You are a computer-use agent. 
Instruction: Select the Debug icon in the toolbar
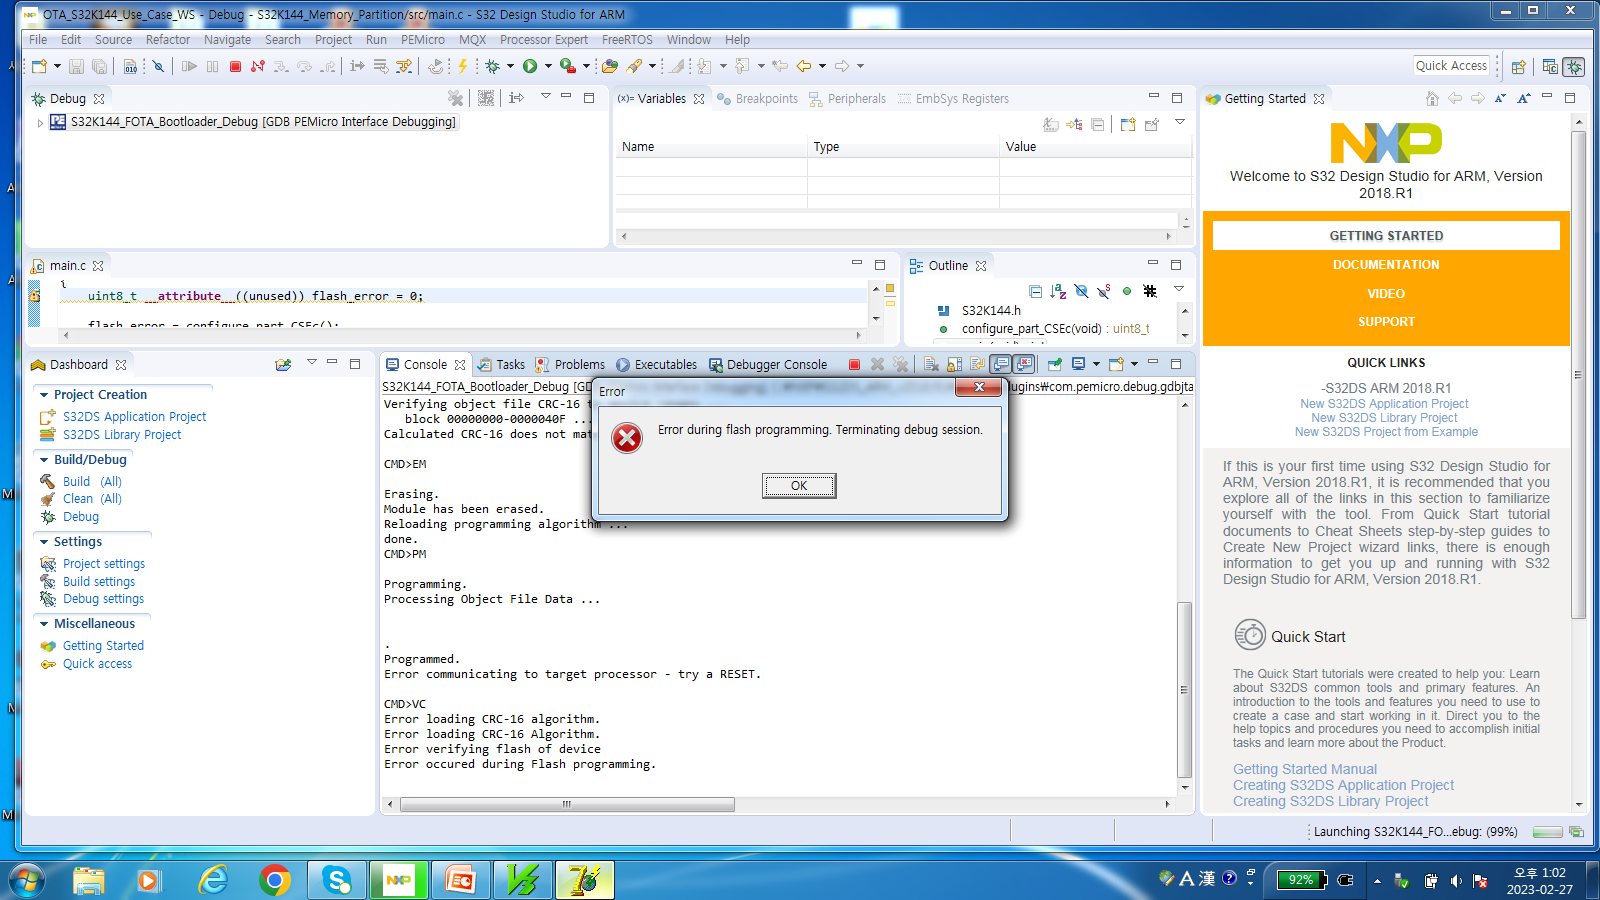point(493,66)
